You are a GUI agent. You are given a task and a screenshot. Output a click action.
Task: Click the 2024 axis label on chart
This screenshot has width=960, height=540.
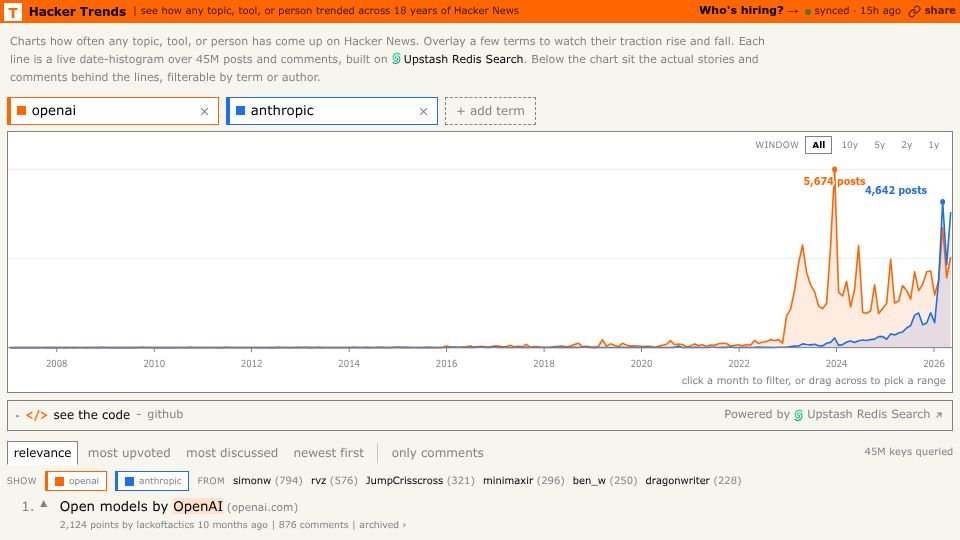pos(836,364)
